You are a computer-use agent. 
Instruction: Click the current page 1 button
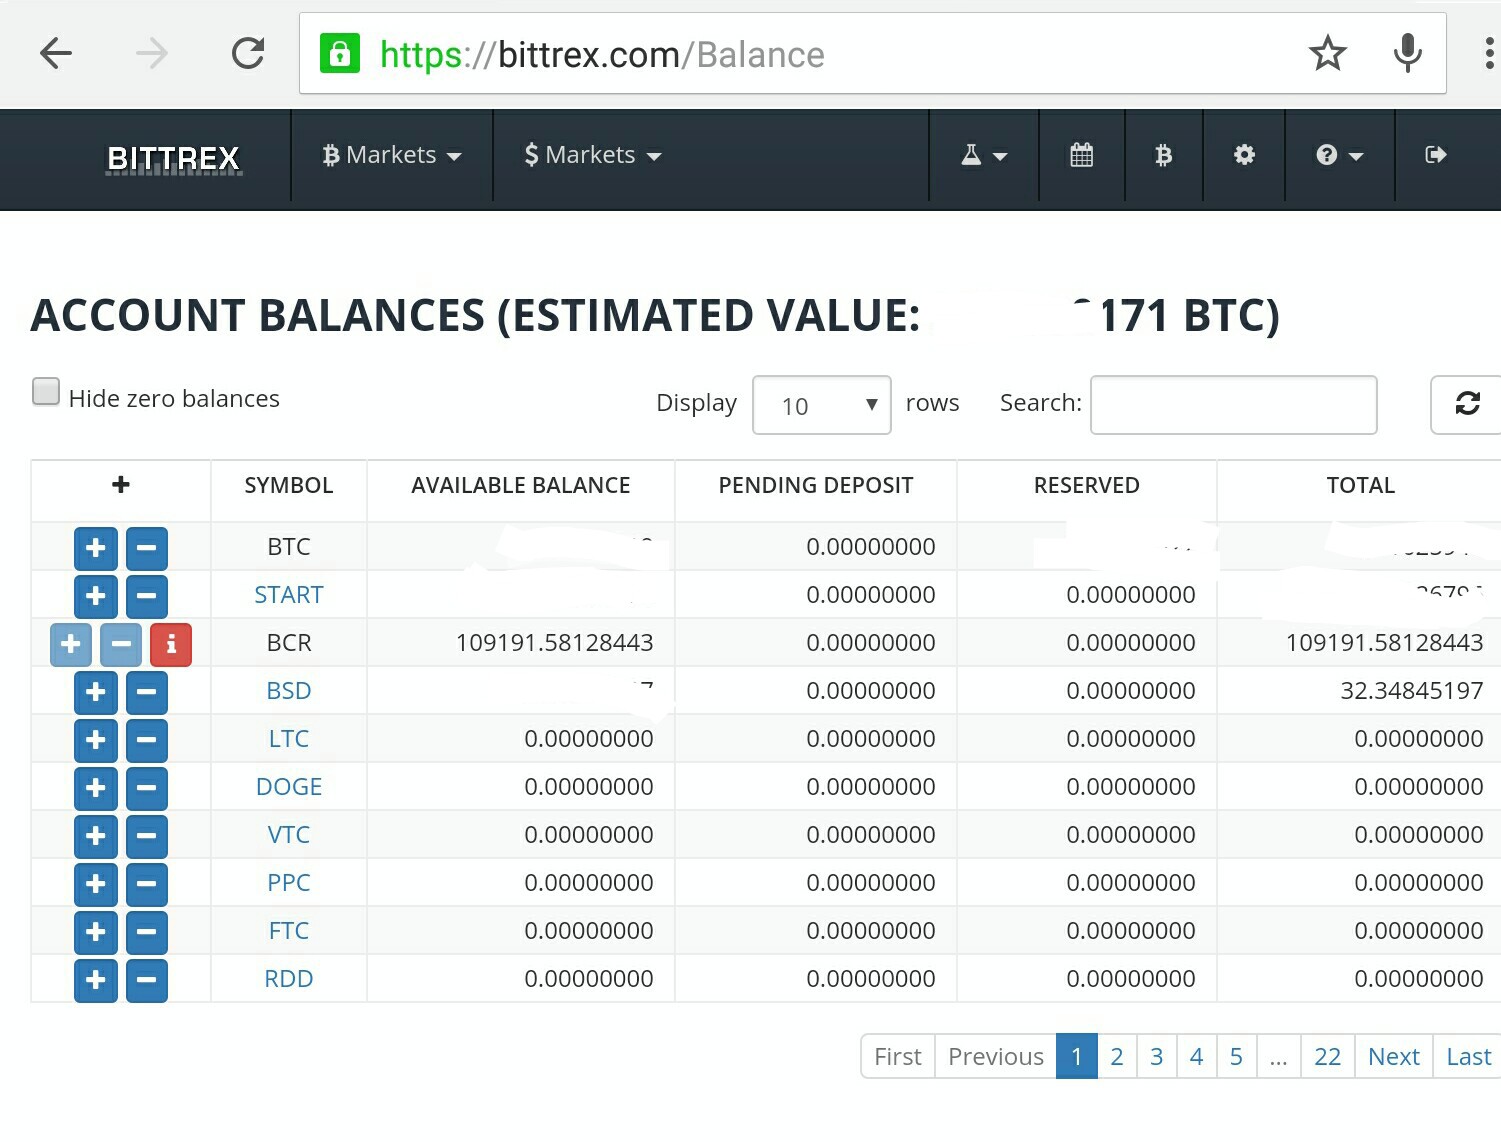click(1077, 1056)
